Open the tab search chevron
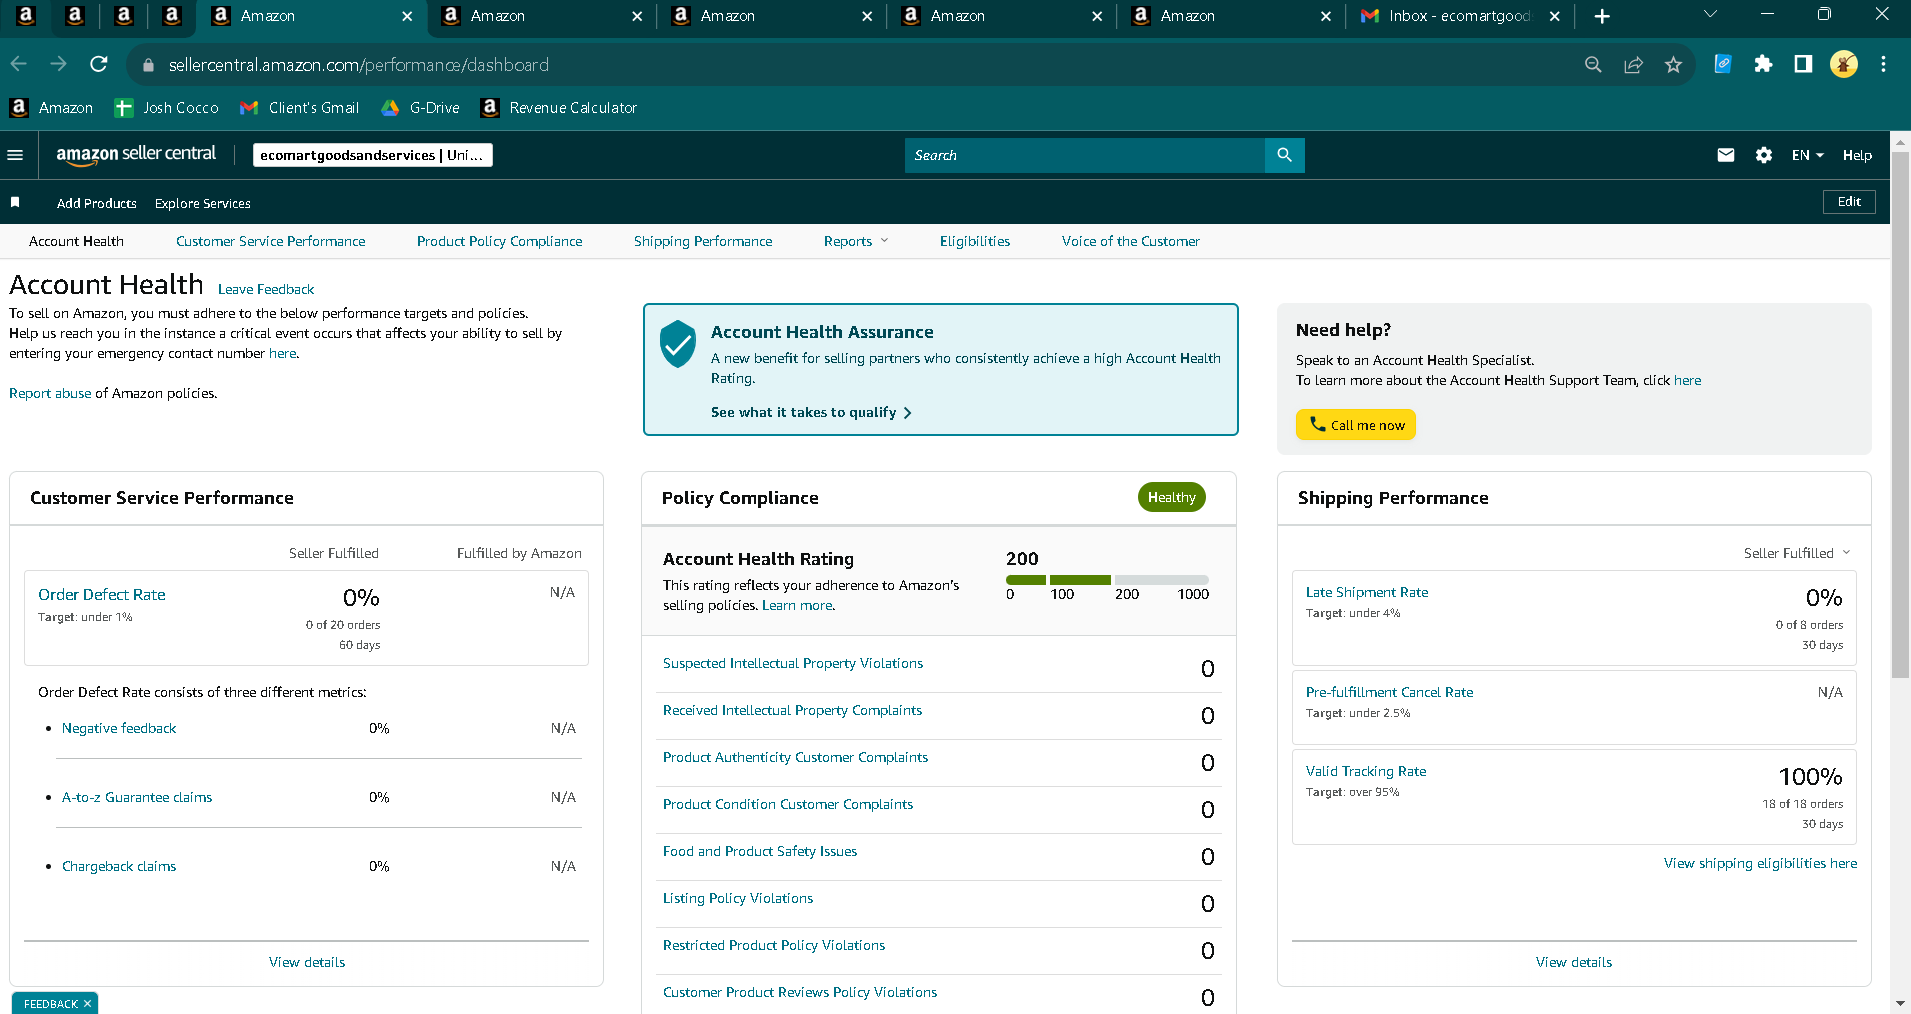The height and width of the screenshot is (1014, 1911). point(1710,14)
